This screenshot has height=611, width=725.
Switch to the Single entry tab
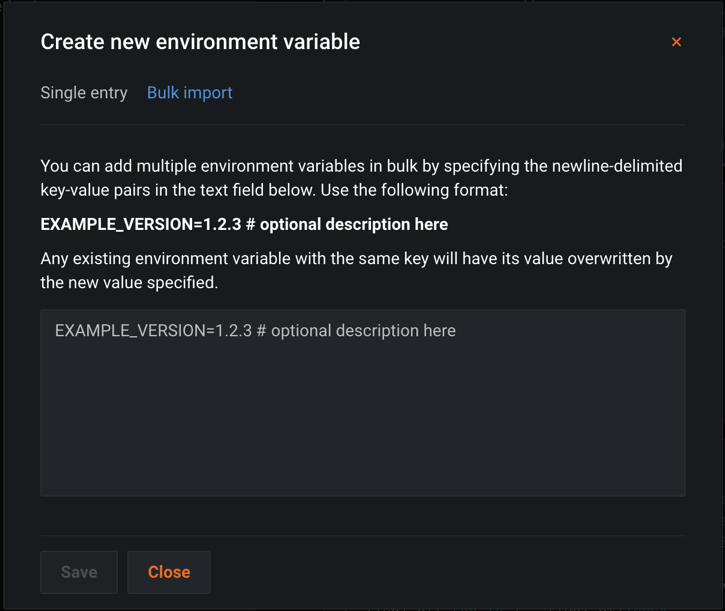pos(84,93)
